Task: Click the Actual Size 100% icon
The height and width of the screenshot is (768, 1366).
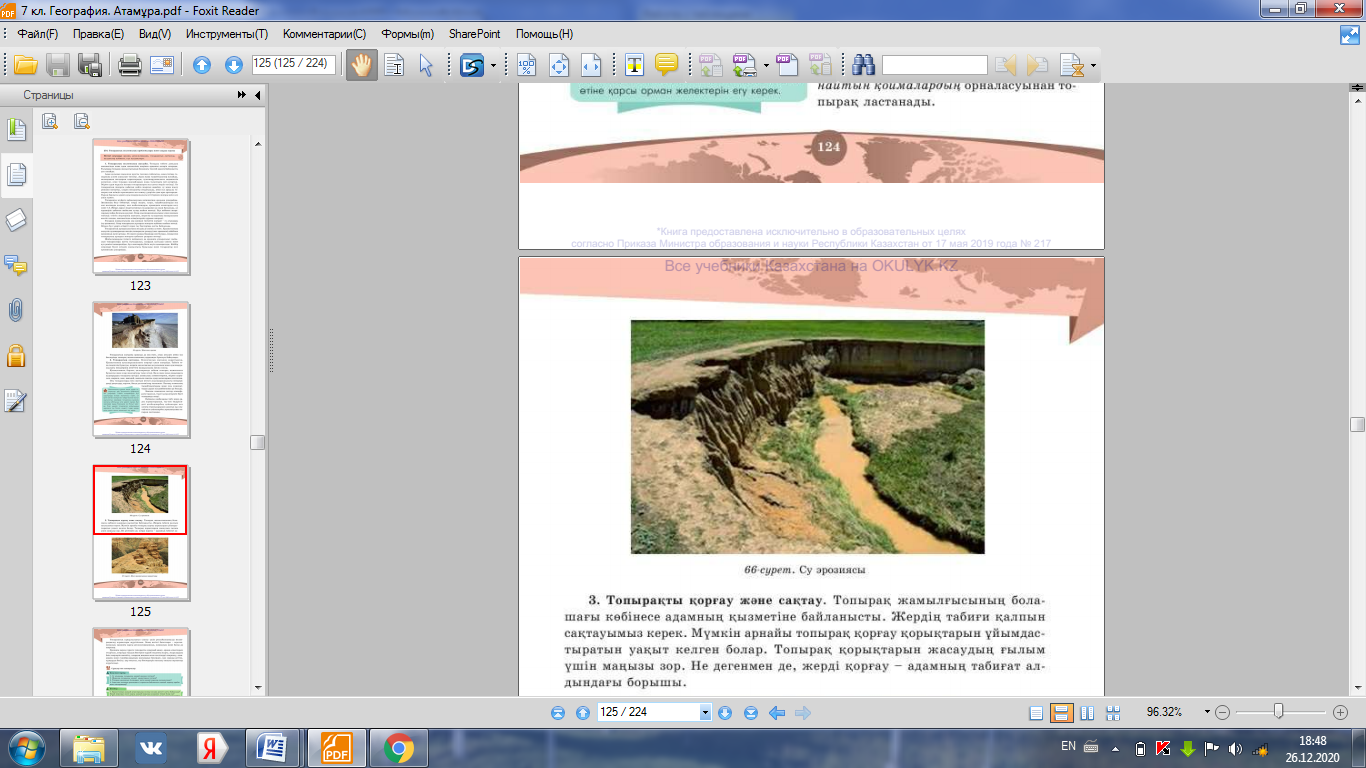Action: (526, 65)
